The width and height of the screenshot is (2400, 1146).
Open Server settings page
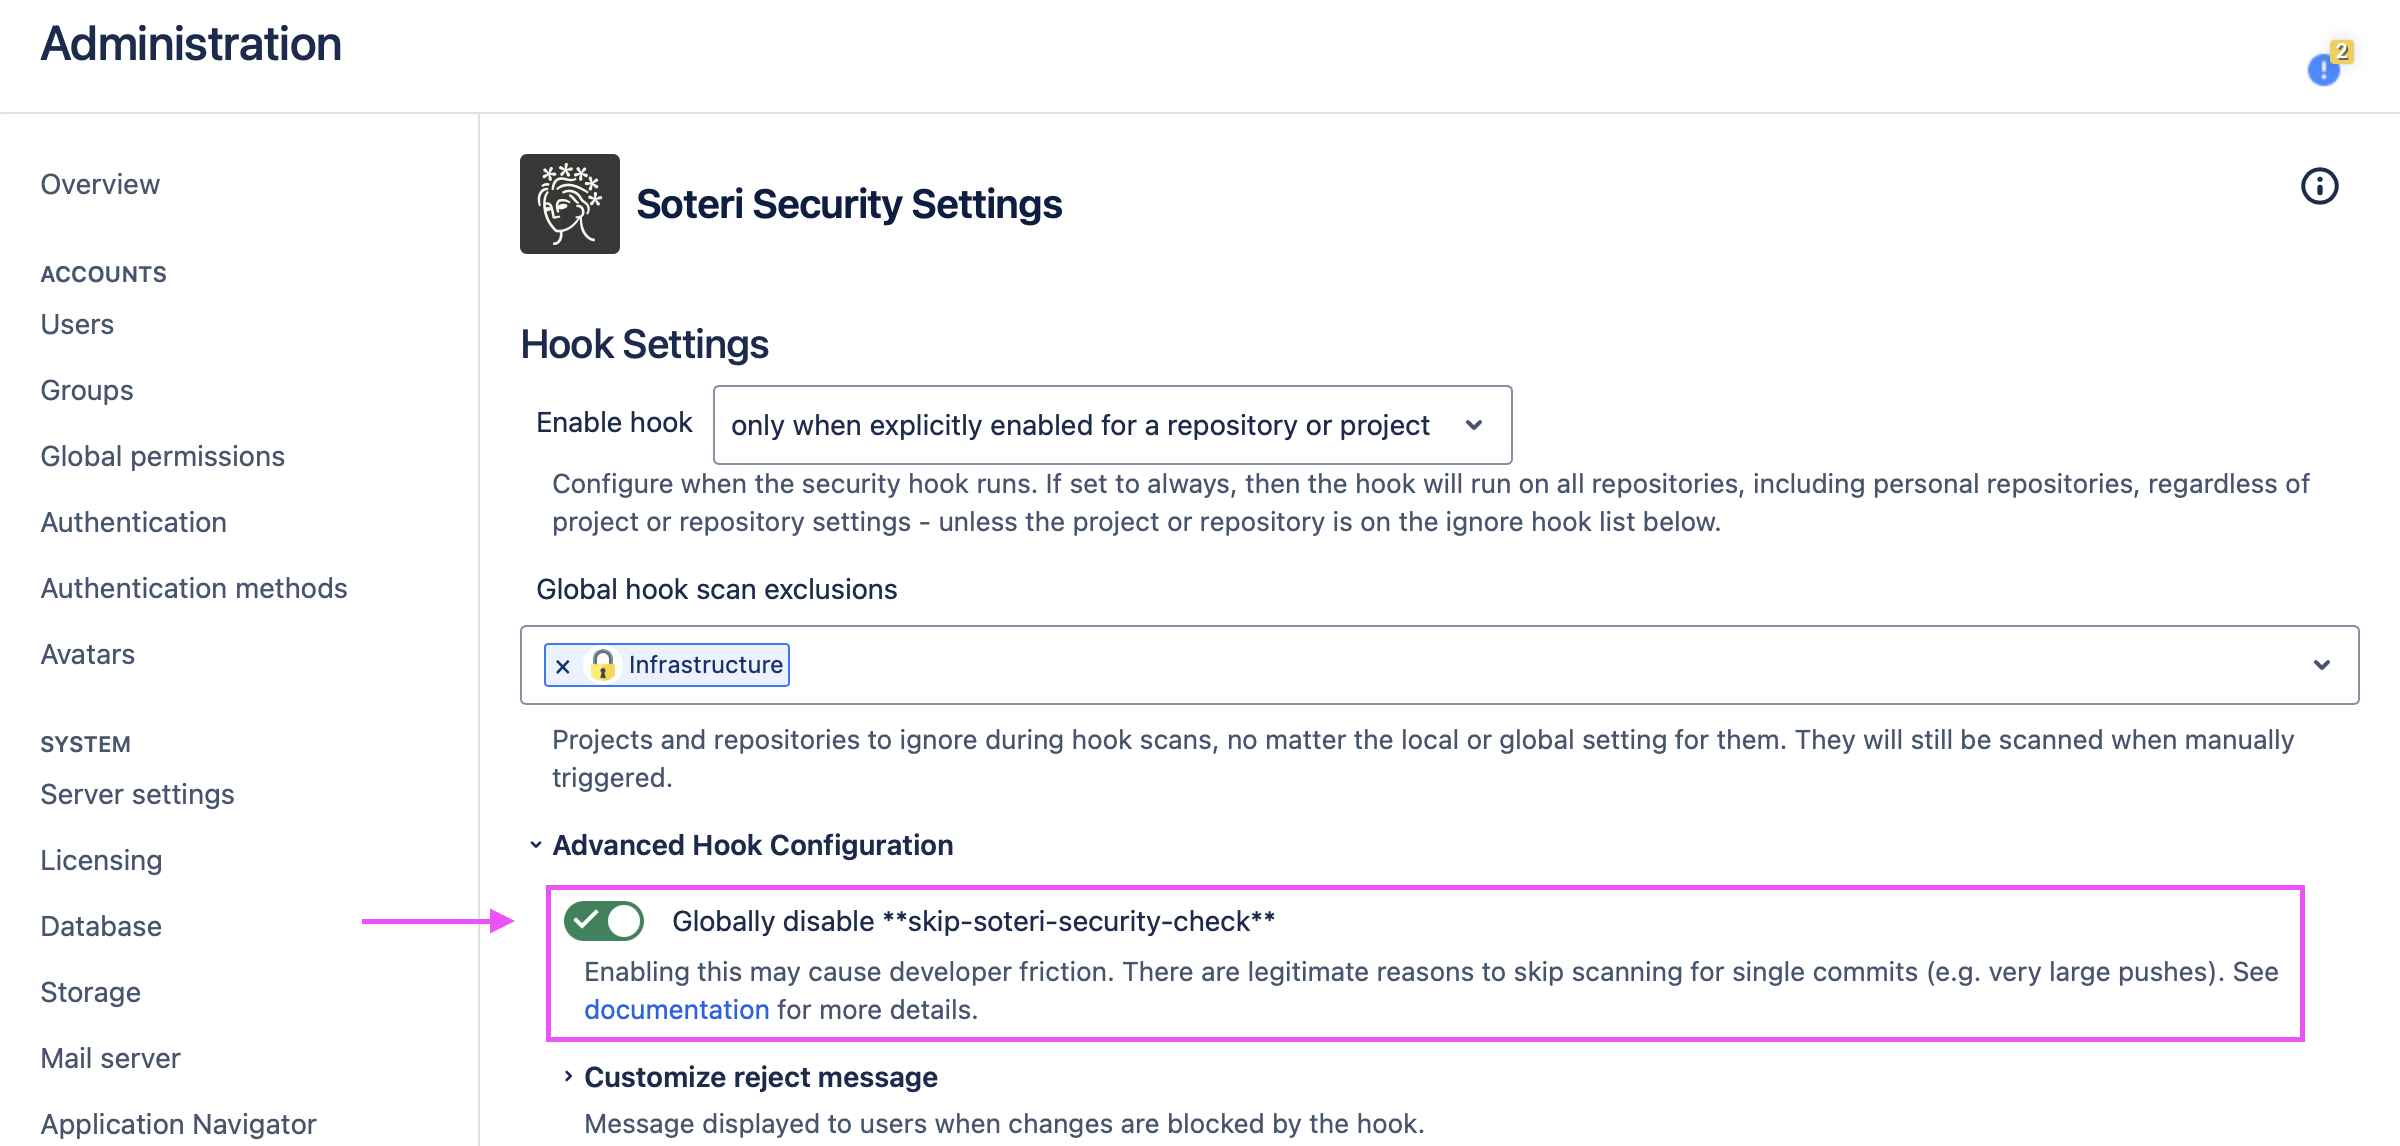137,795
